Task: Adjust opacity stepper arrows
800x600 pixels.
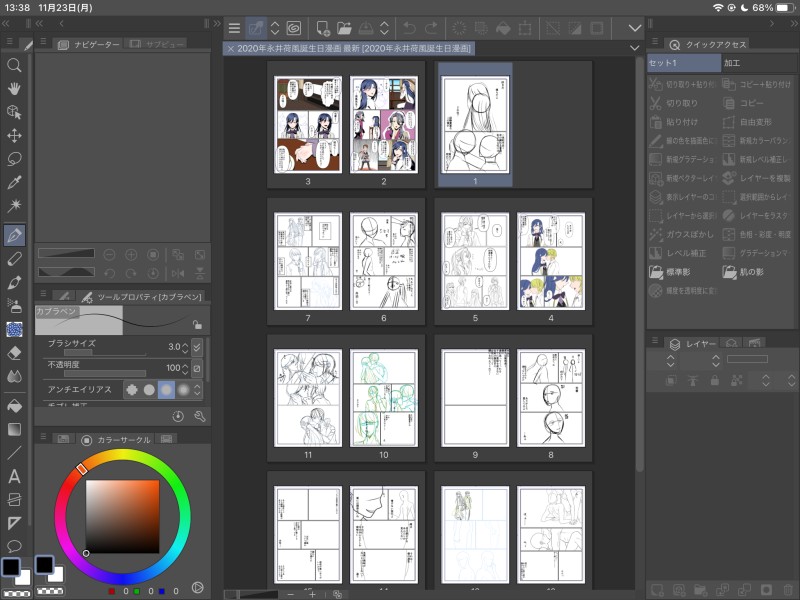Action: pyautogui.click(x=185, y=367)
